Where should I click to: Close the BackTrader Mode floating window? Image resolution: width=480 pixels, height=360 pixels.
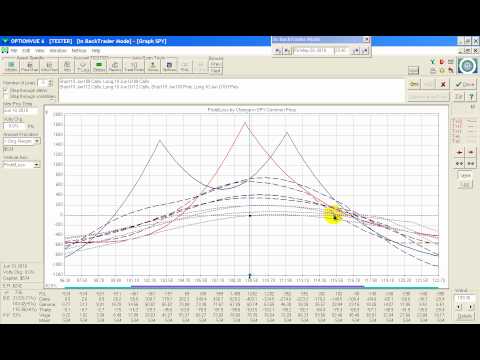[x=366, y=40]
